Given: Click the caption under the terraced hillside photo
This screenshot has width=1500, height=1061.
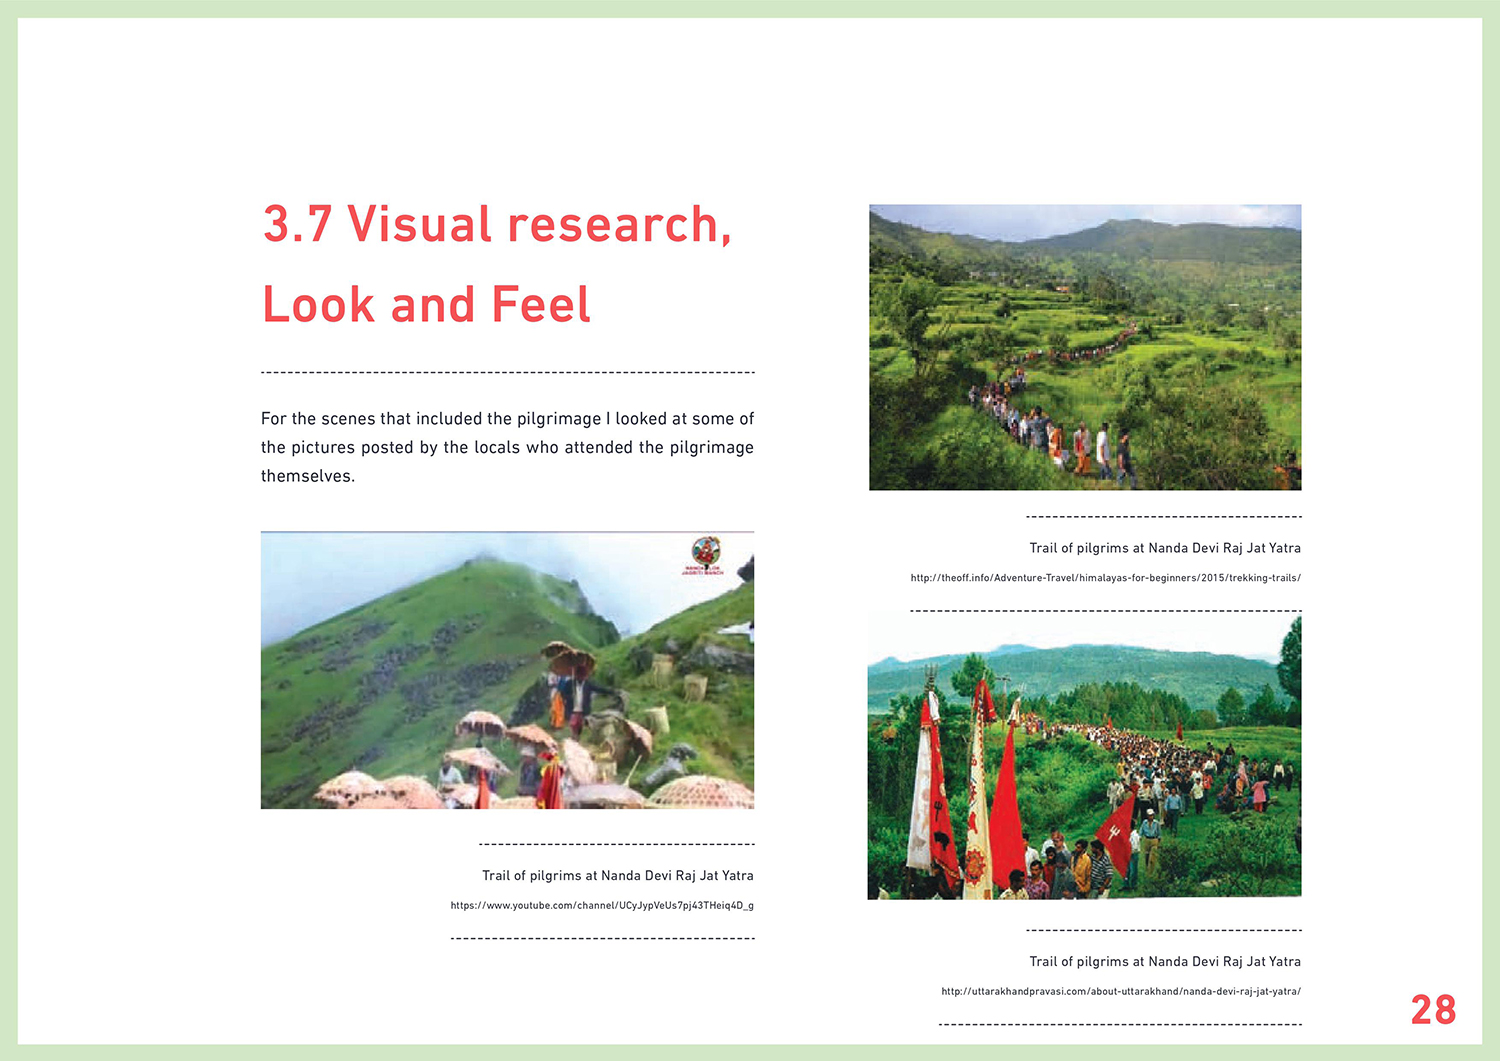Looking at the screenshot, I should 1164,548.
